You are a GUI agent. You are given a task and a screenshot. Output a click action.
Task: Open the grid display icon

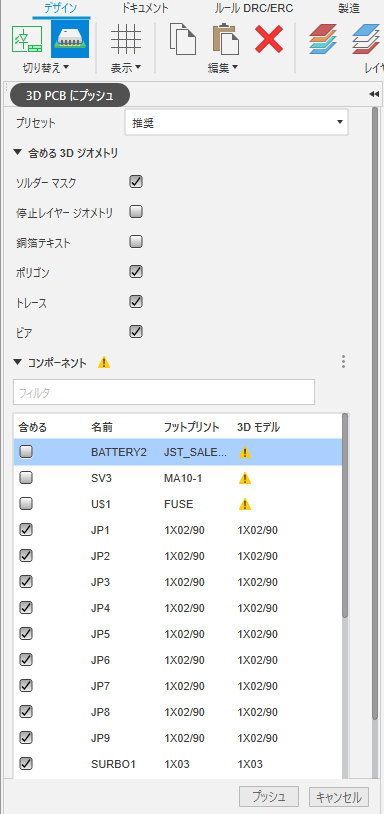tap(126, 39)
